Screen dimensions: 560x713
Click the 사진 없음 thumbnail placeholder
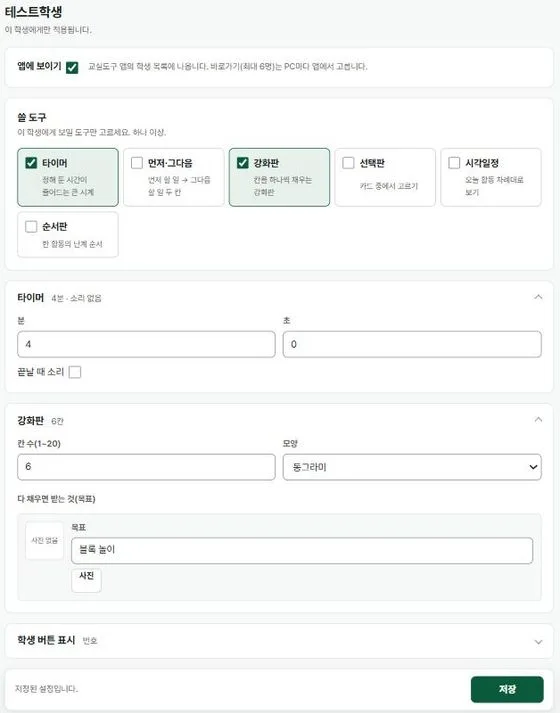(45, 541)
